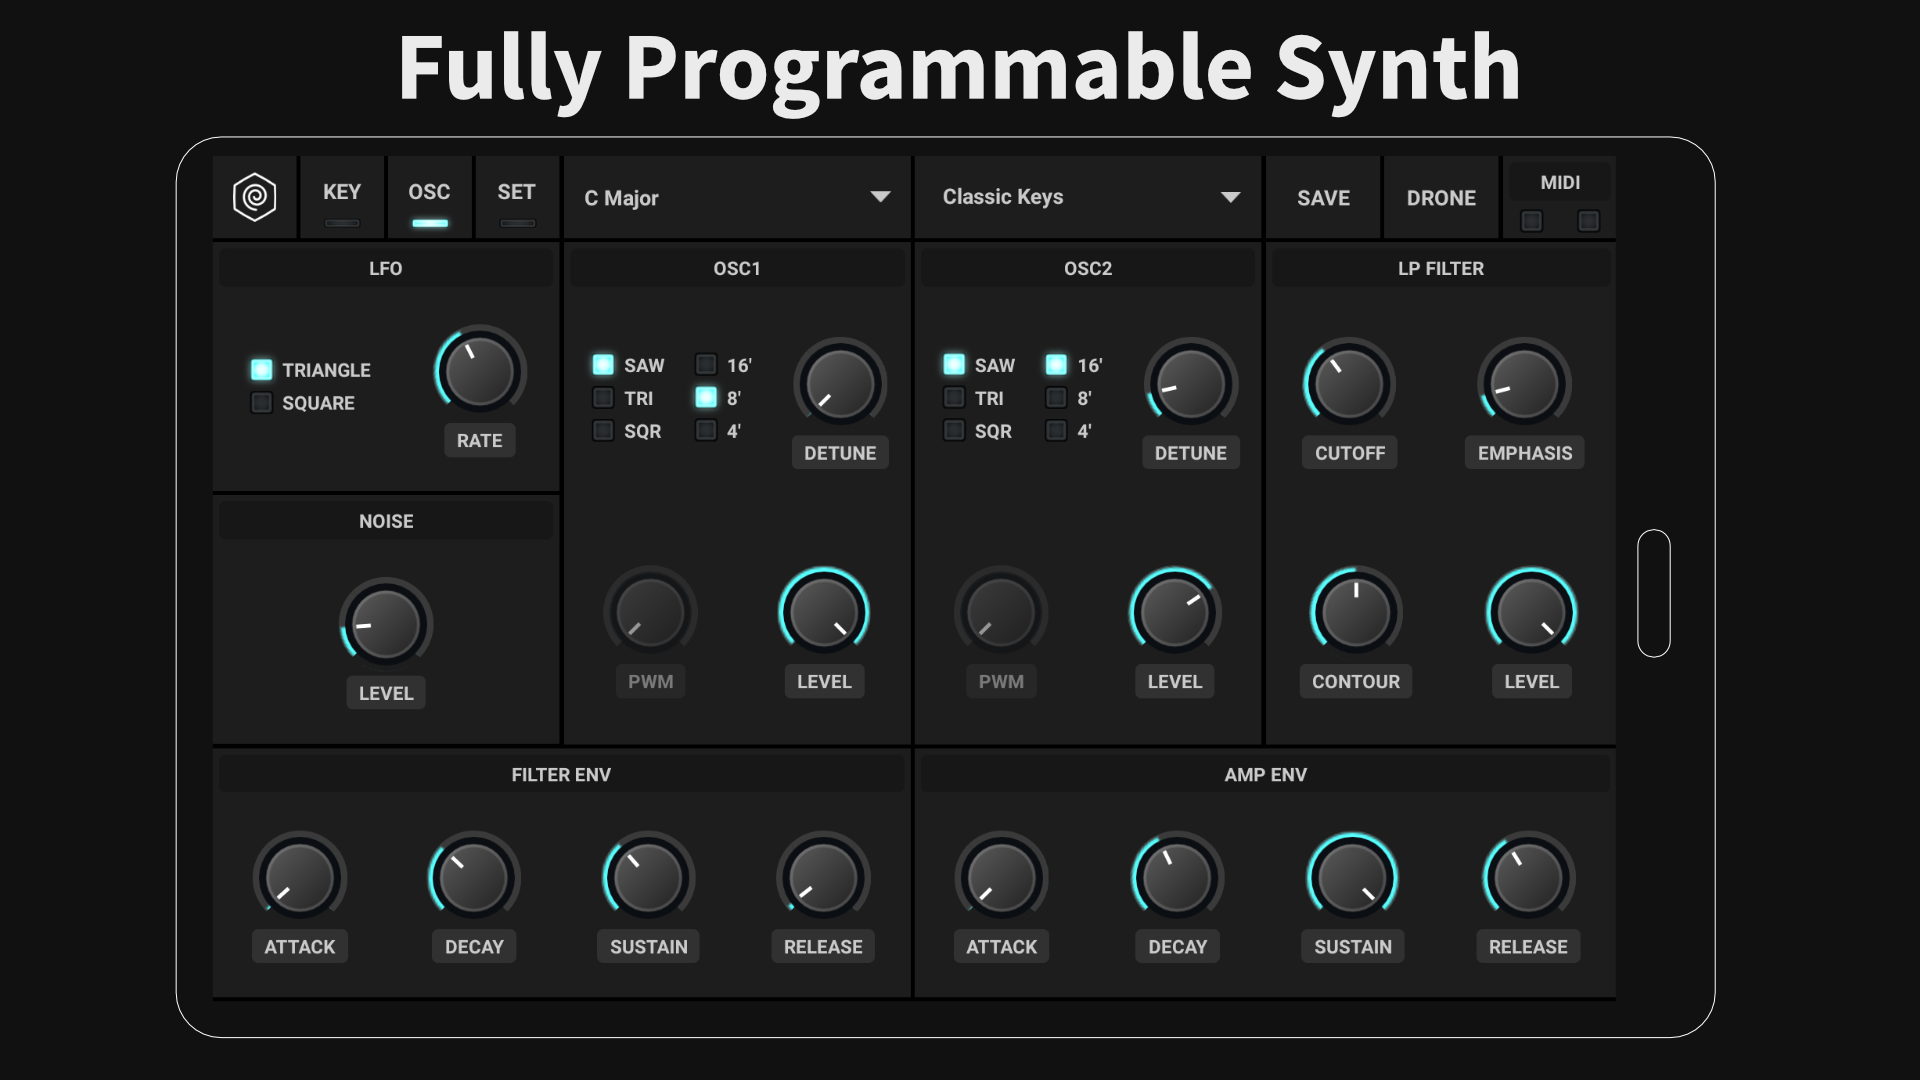
Task: Click the OSC2 Level knob
Action: point(1174,612)
